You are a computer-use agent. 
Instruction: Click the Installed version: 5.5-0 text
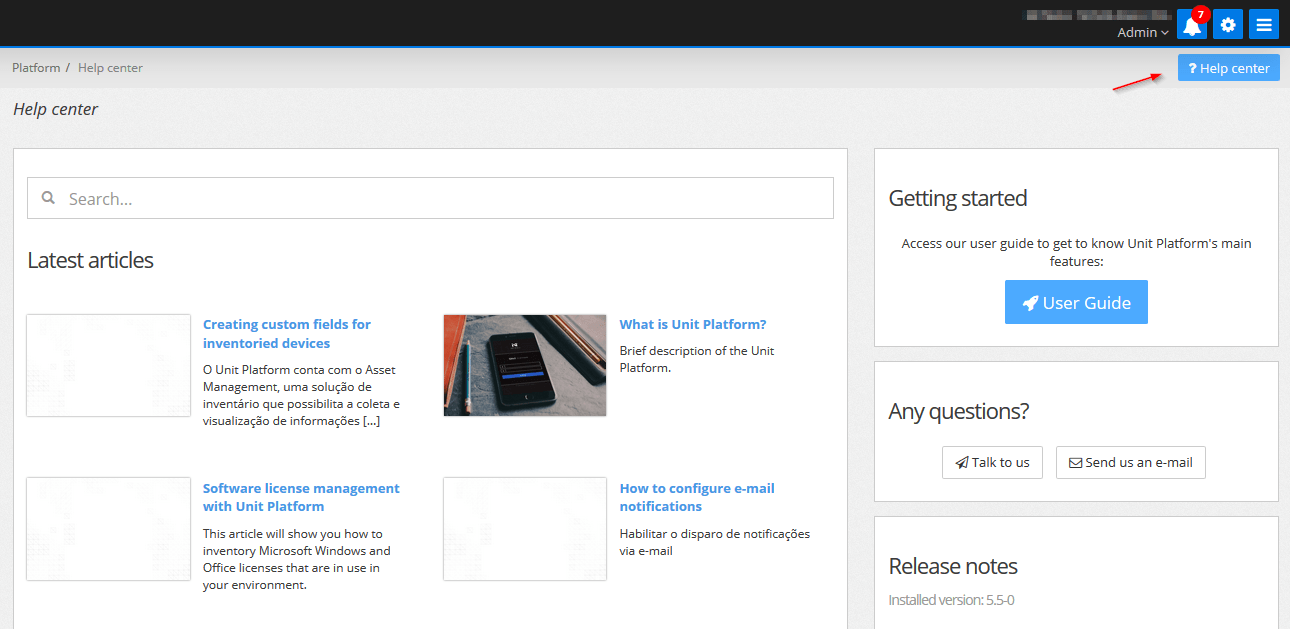[x=952, y=600]
